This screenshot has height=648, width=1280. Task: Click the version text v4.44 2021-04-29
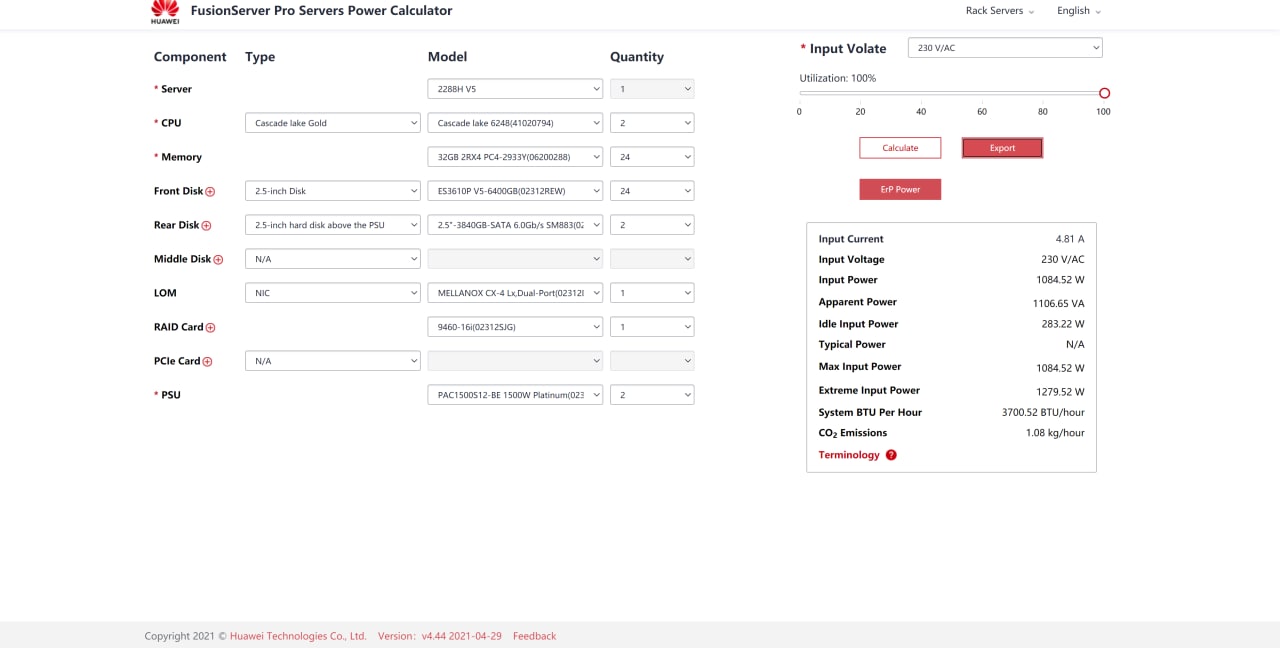pyautogui.click(x=461, y=636)
